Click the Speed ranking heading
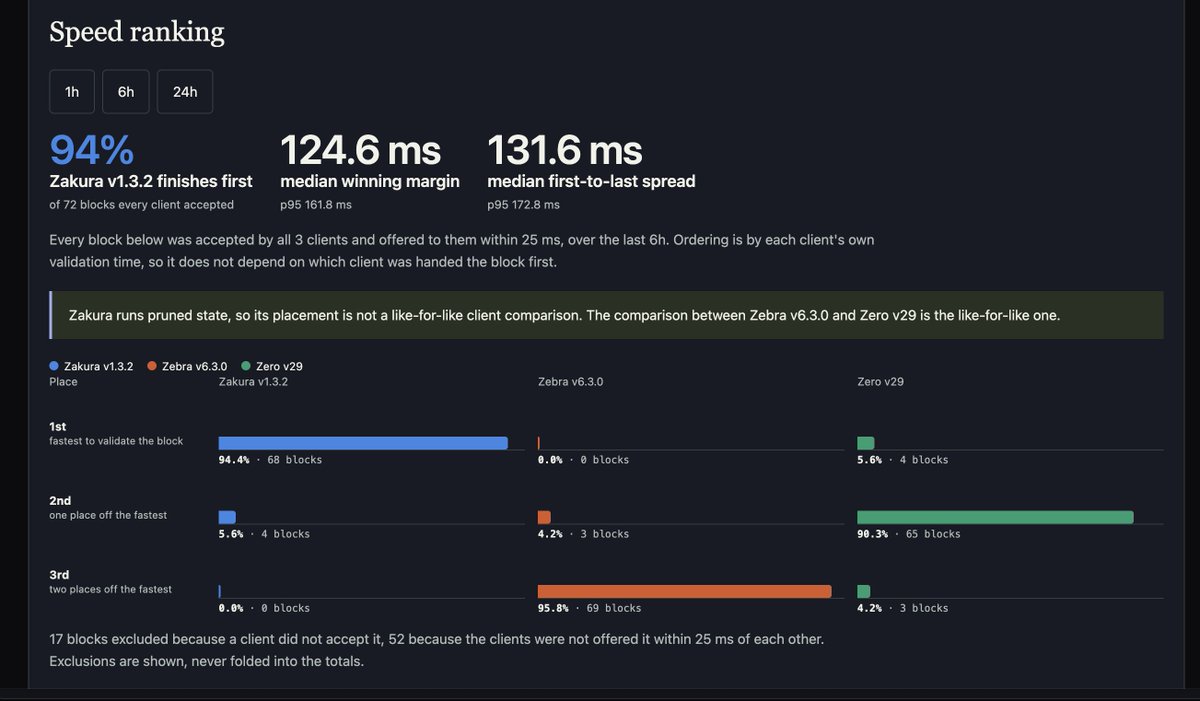The height and width of the screenshot is (701, 1200). tap(137, 32)
